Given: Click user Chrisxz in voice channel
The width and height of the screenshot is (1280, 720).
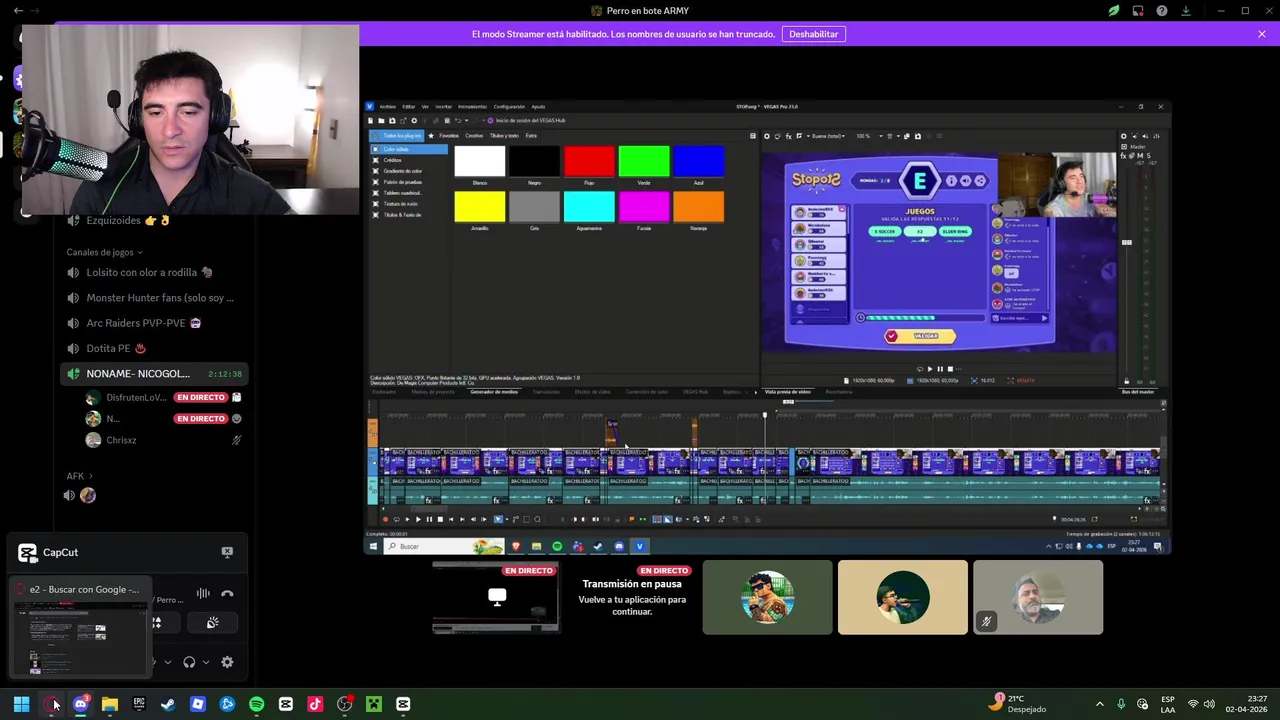Looking at the screenshot, I should [164, 440].
